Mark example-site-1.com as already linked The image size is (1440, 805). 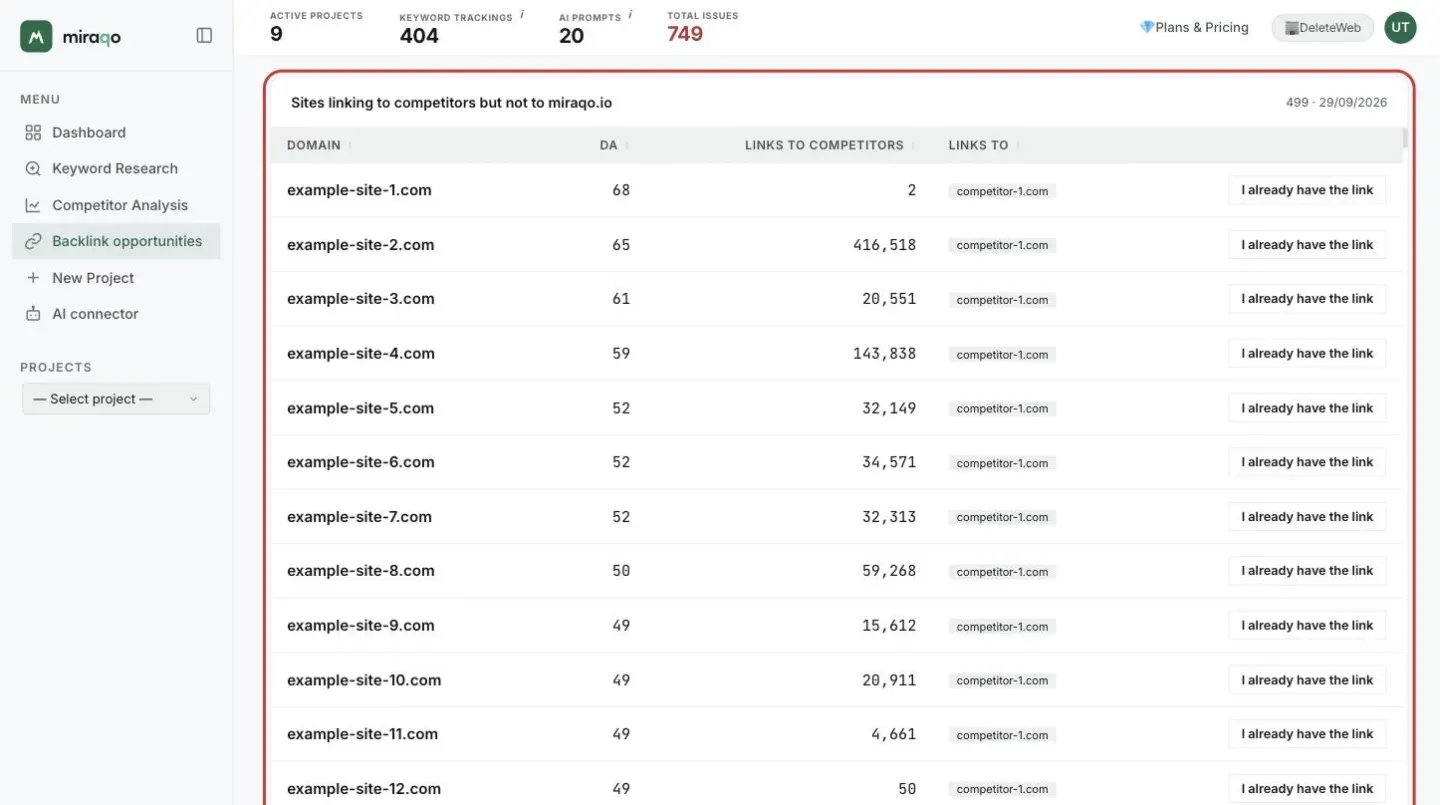1307,190
